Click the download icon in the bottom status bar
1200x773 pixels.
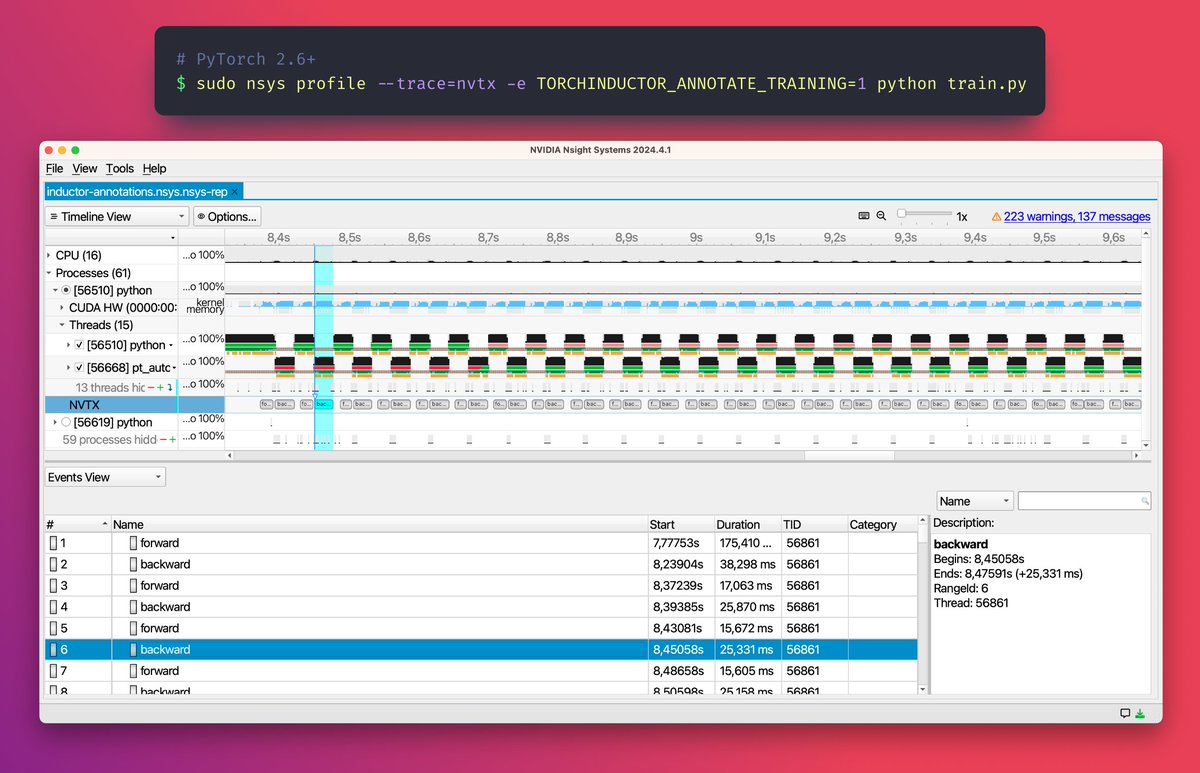[x=1140, y=713]
